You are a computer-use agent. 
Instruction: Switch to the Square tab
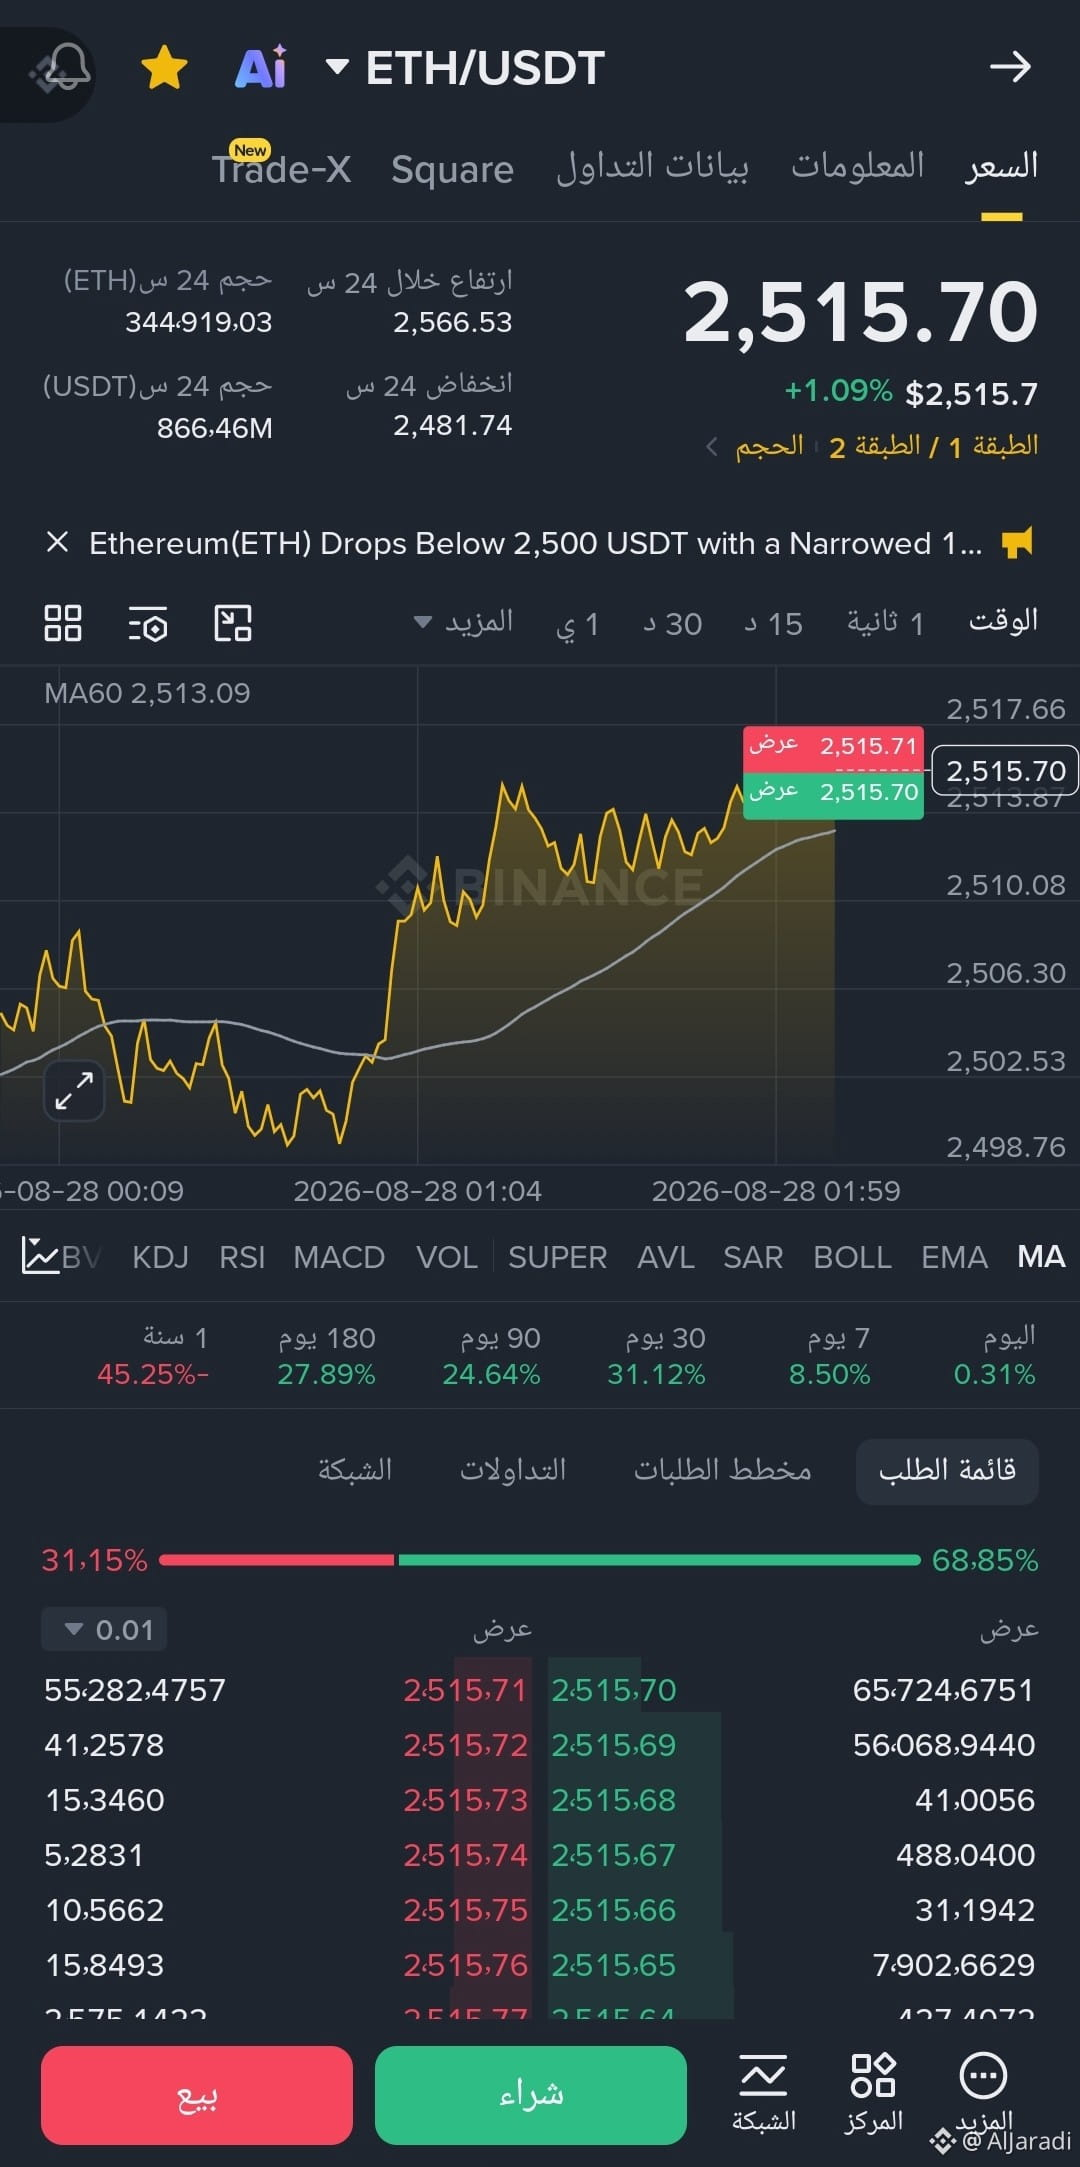point(452,169)
